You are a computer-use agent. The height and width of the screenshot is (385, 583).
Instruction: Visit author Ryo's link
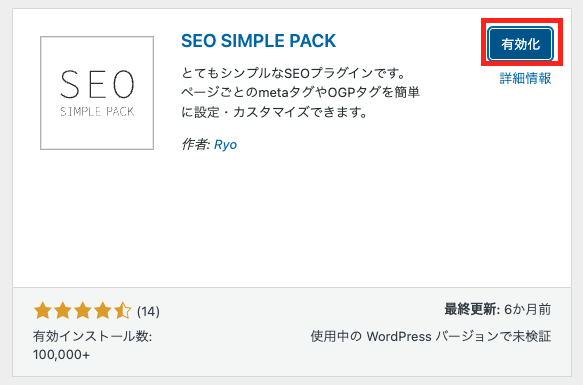tap(225, 144)
